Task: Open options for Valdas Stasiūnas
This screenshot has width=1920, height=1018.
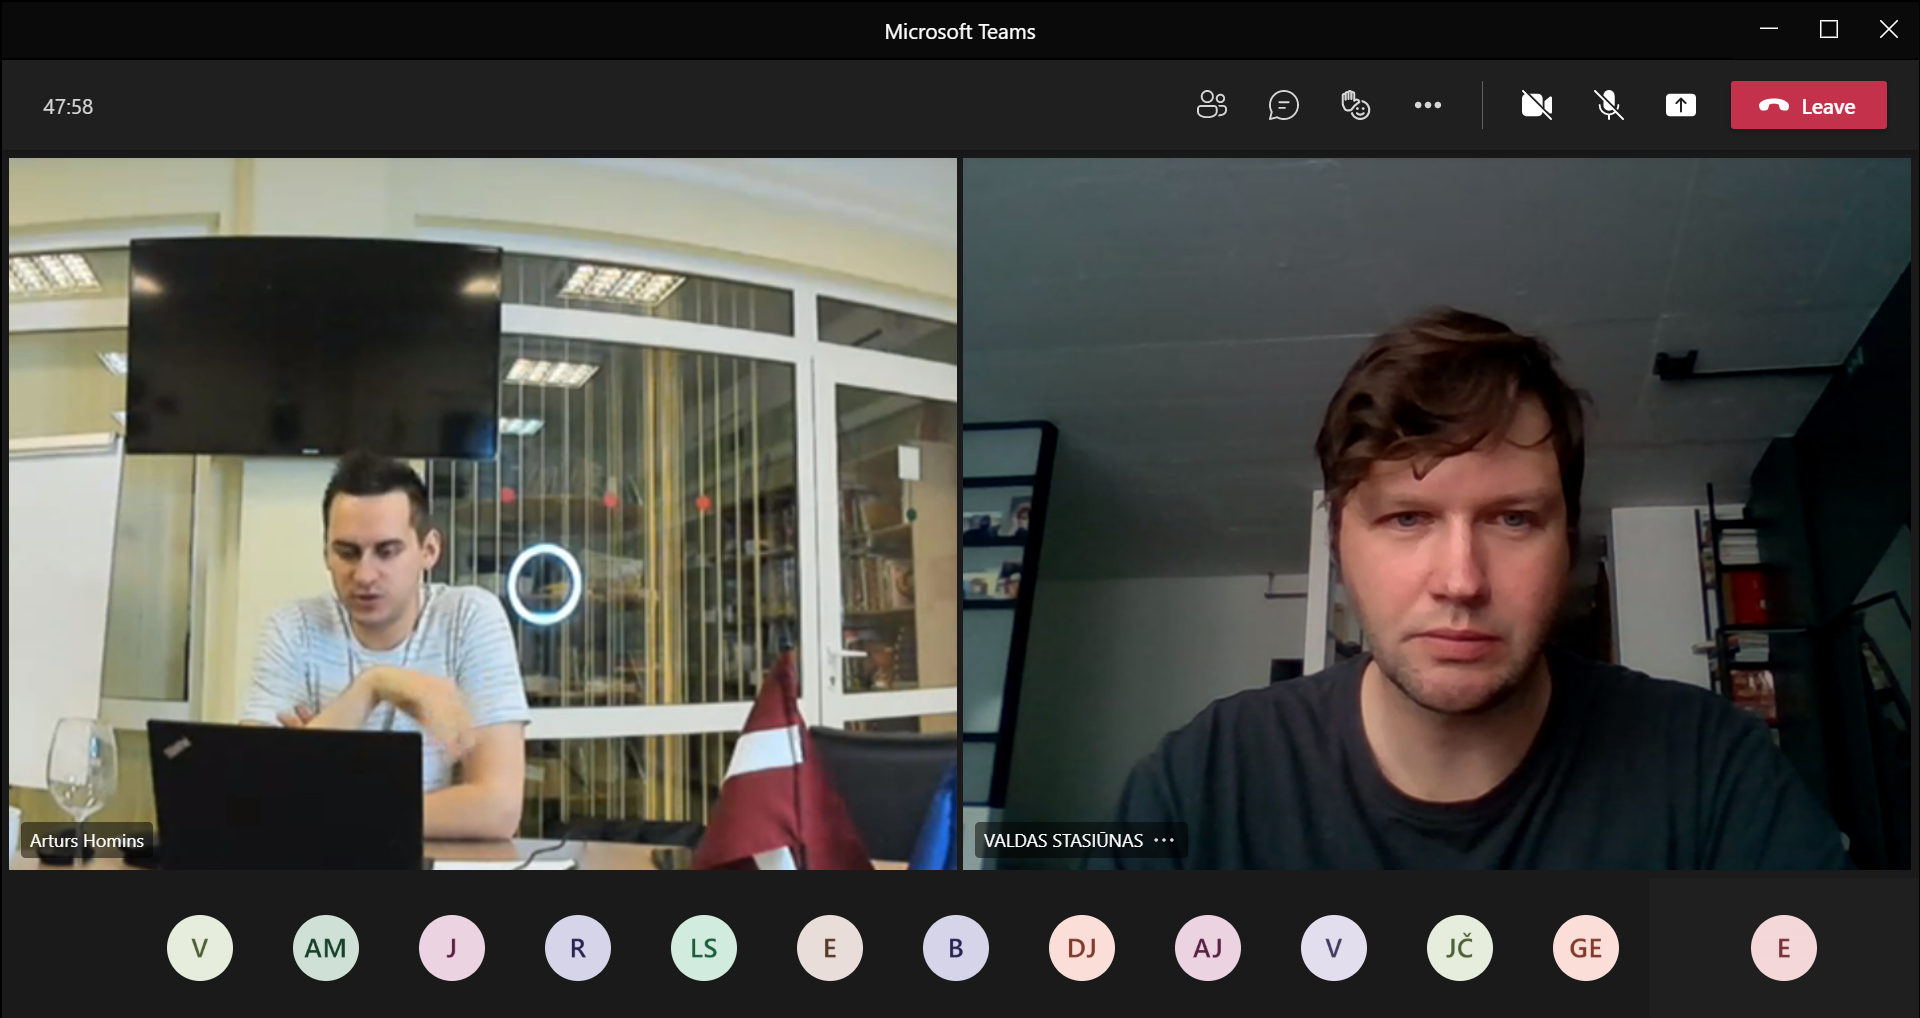Action: coord(1164,840)
